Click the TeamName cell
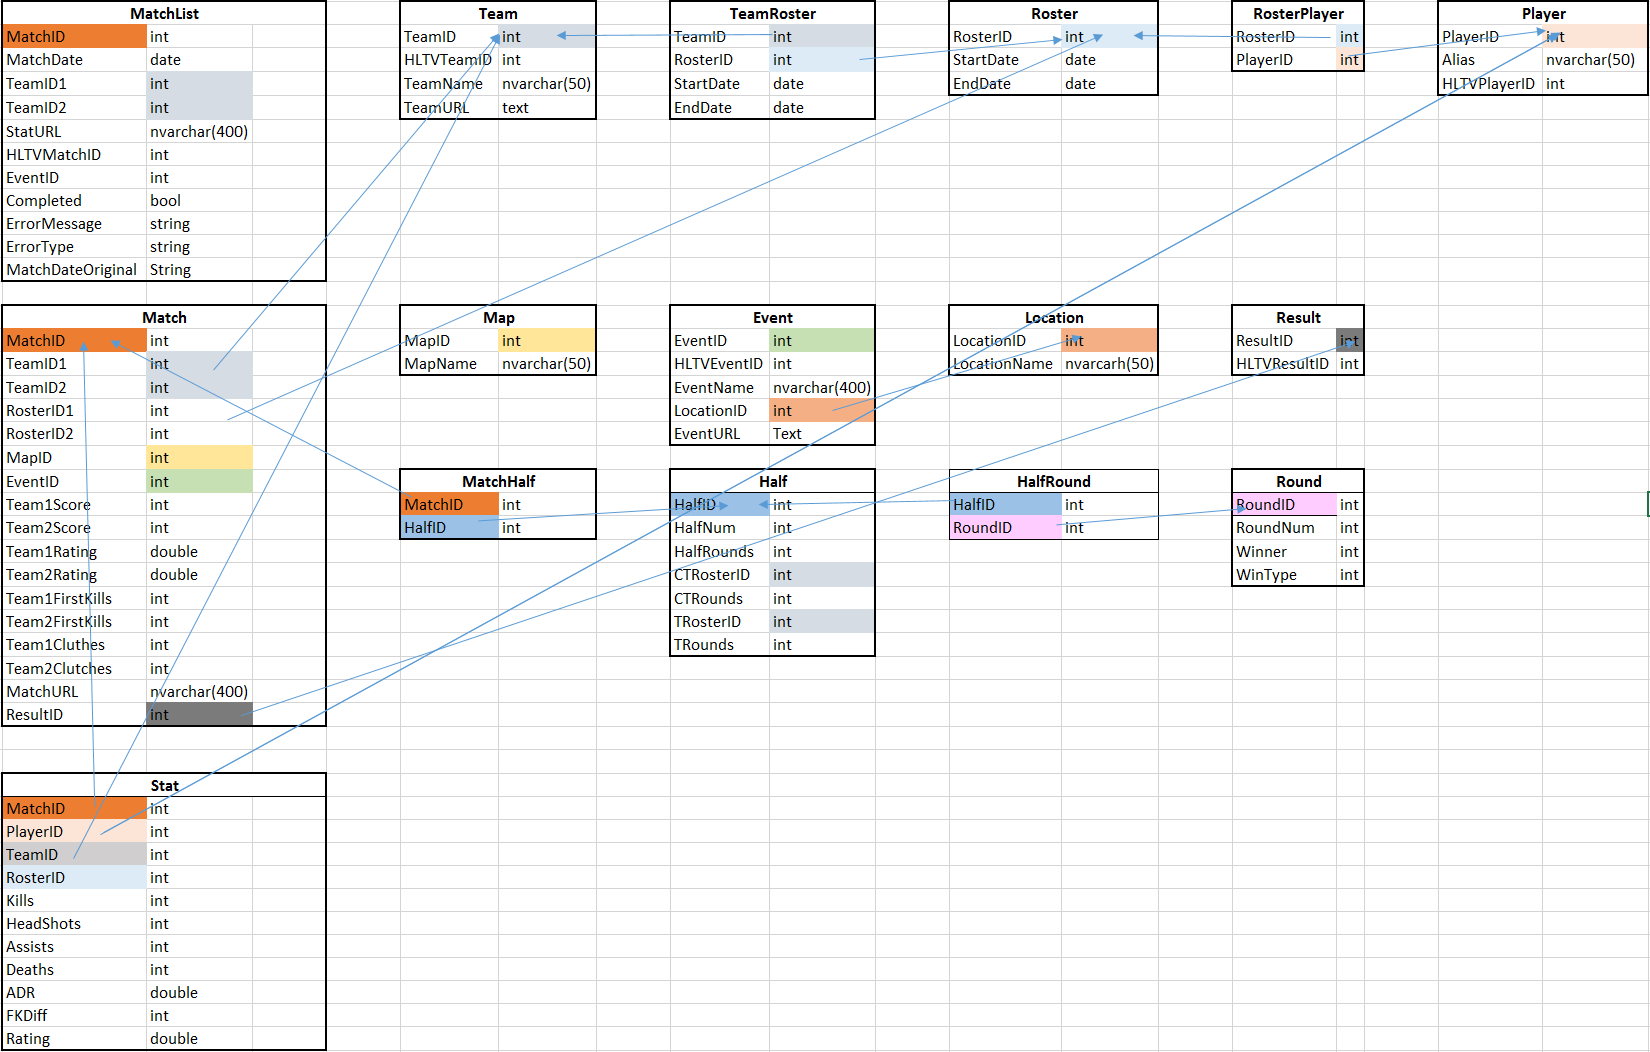The image size is (1650, 1052). (x=449, y=84)
